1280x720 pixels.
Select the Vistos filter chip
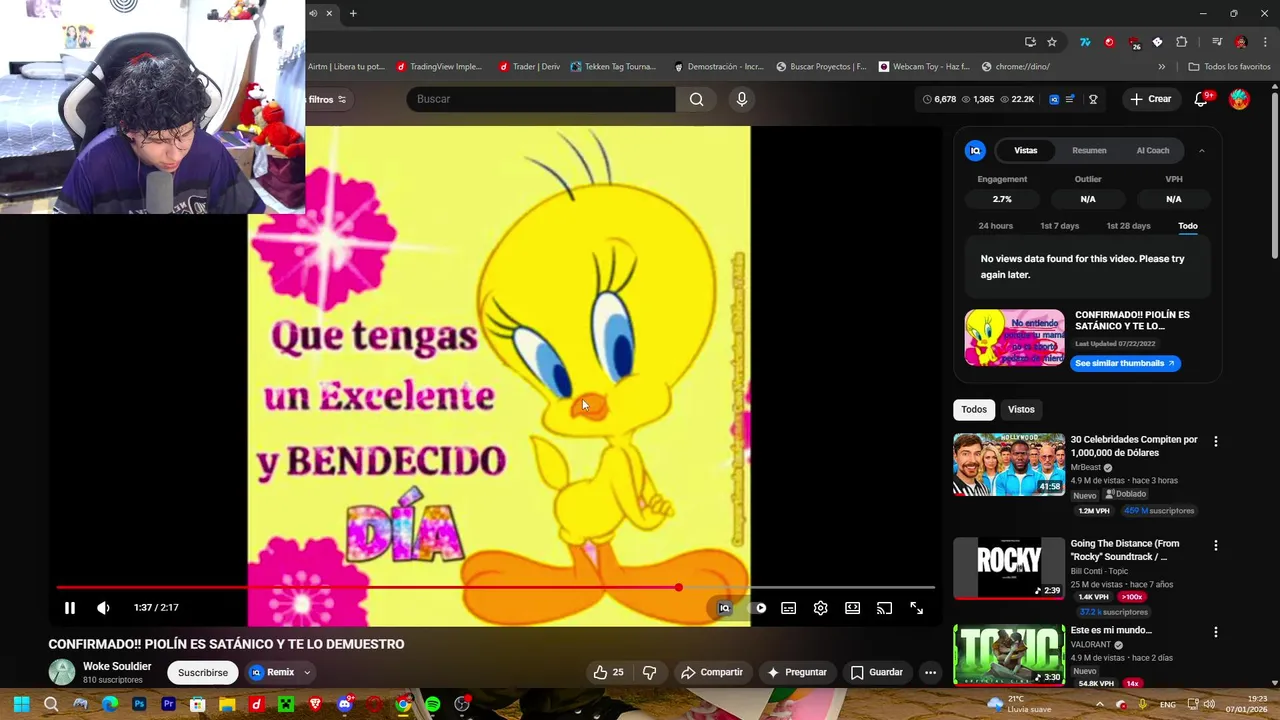[x=1021, y=409]
